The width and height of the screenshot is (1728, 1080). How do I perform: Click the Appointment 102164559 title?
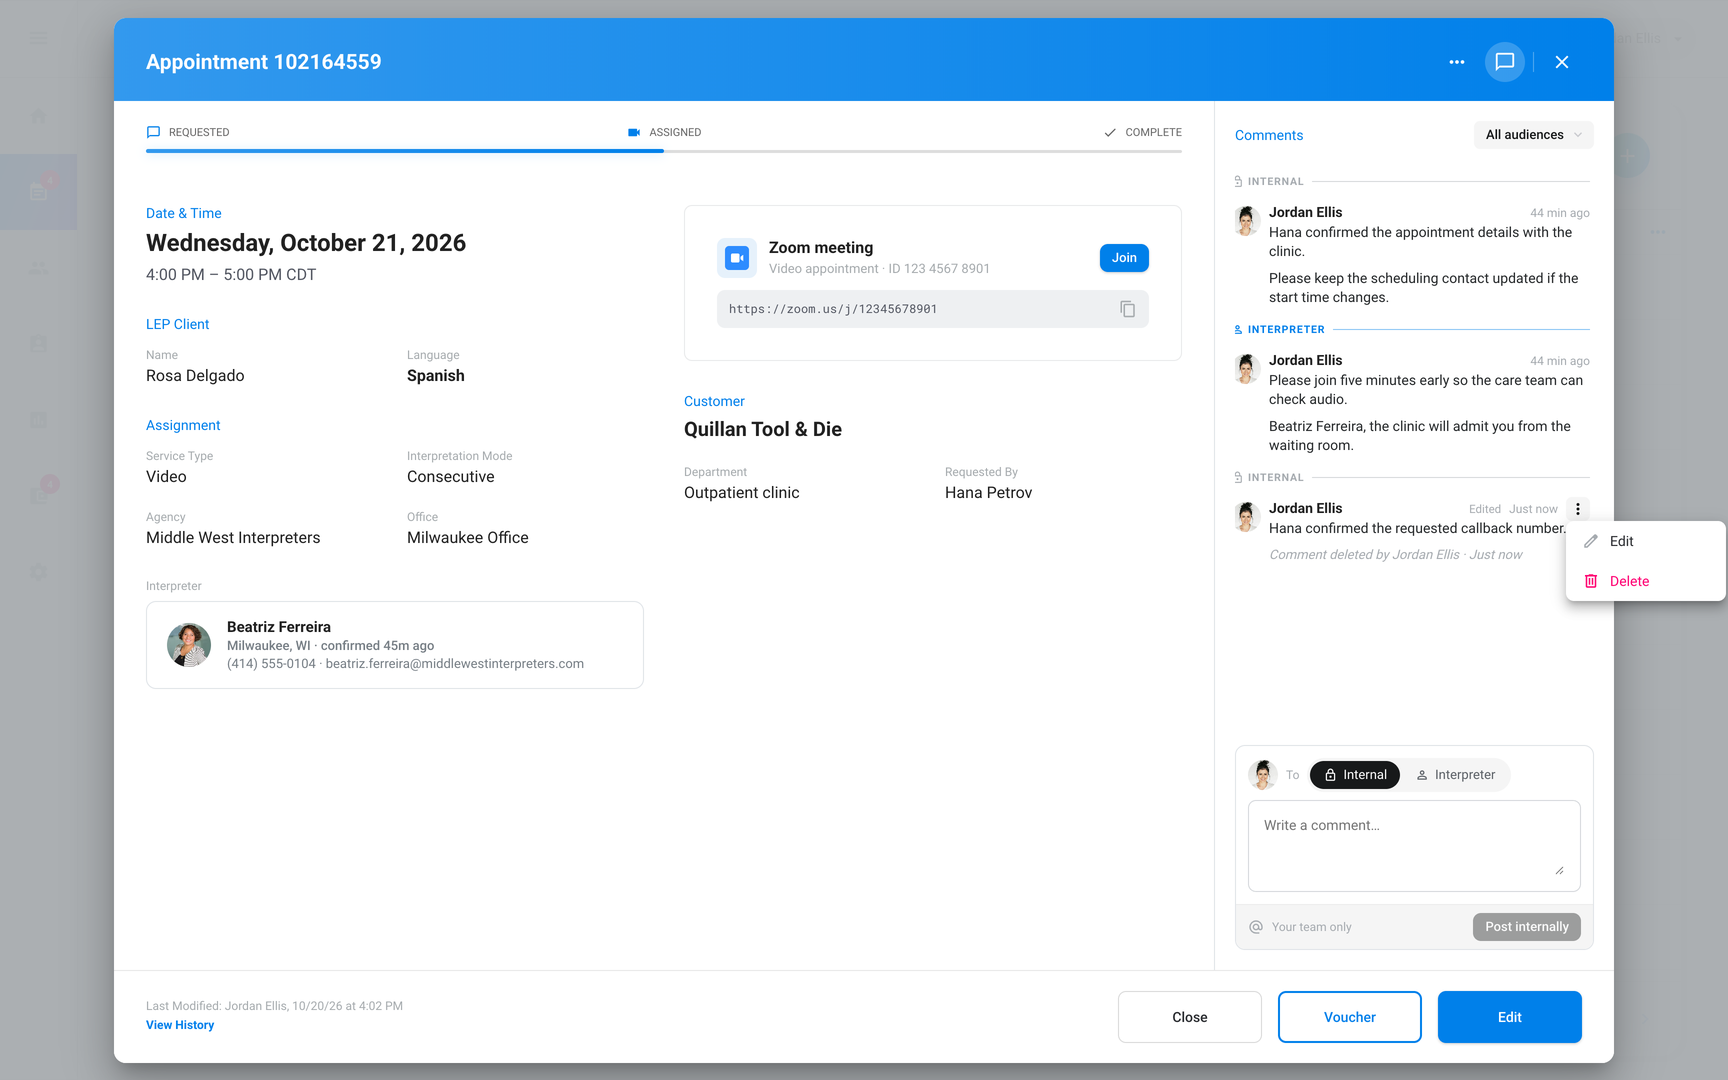click(x=264, y=62)
